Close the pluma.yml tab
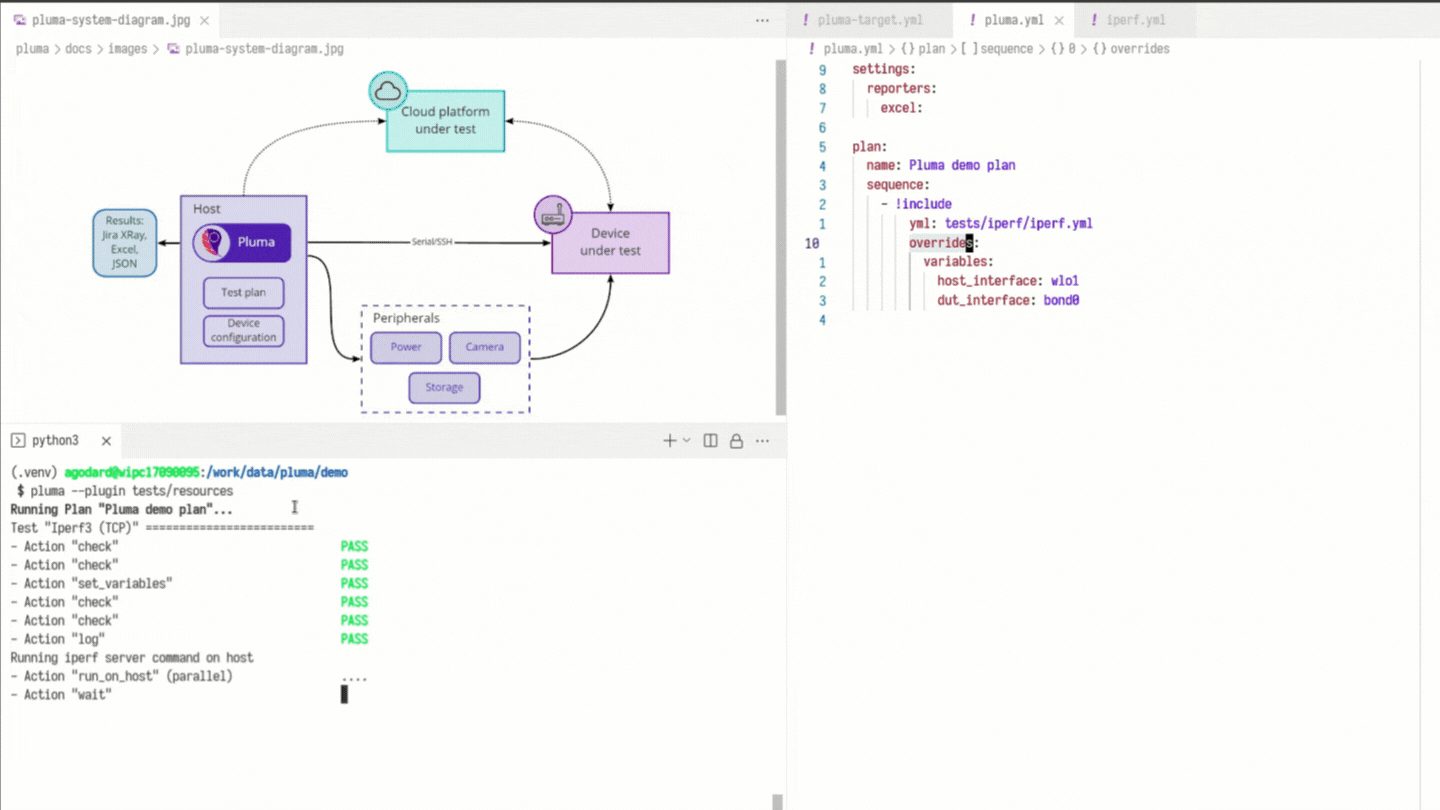The image size is (1440, 810). [1059, 20]
